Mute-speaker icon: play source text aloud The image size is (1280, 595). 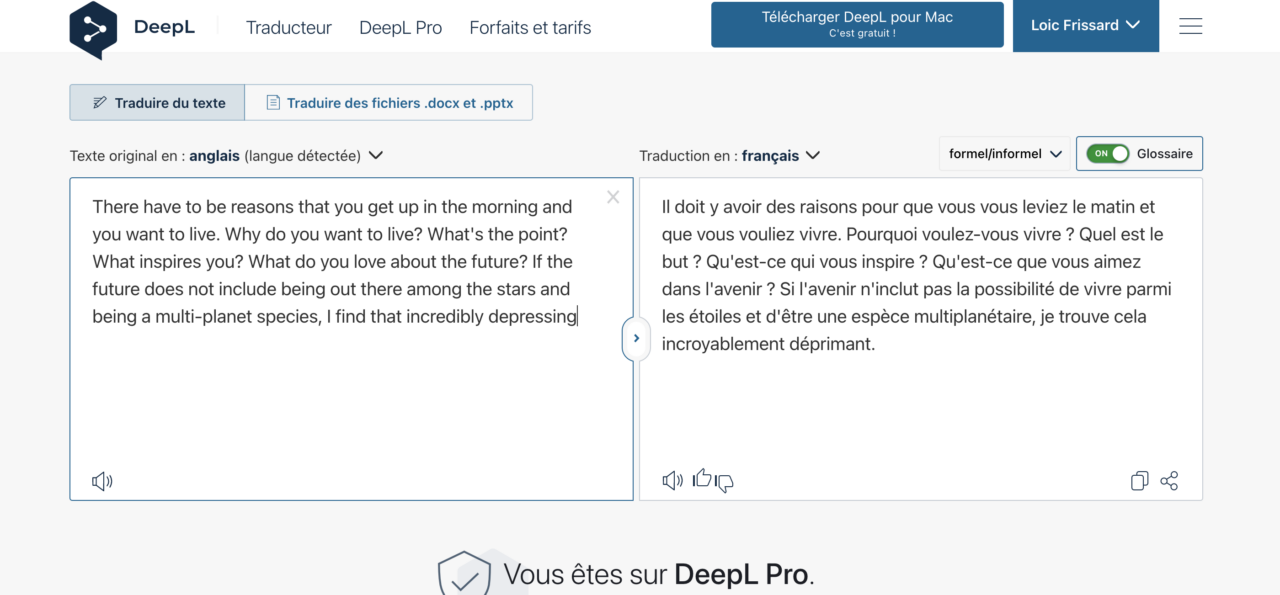pyautogui.click(x=101, y=481)
